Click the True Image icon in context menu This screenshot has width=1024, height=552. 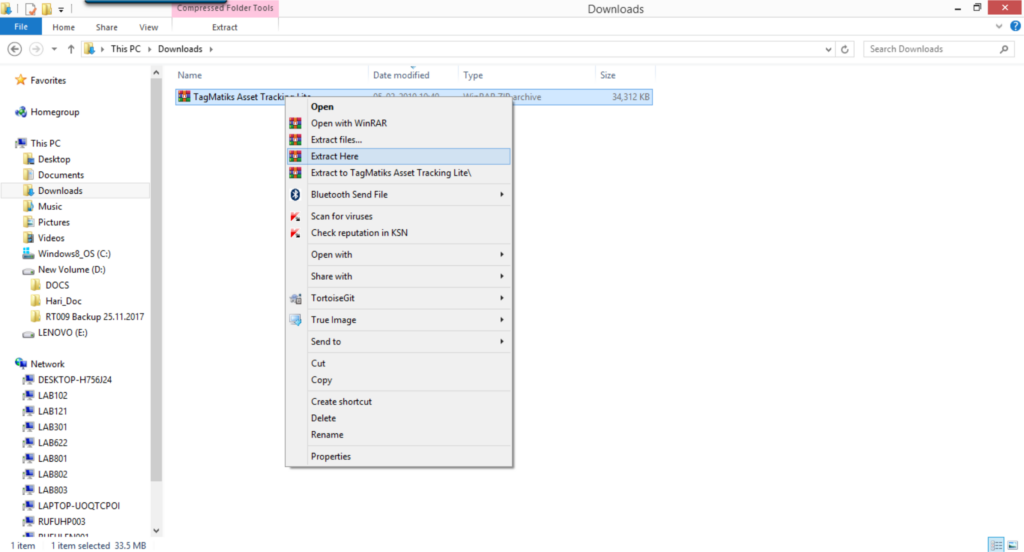pos(295,320)
